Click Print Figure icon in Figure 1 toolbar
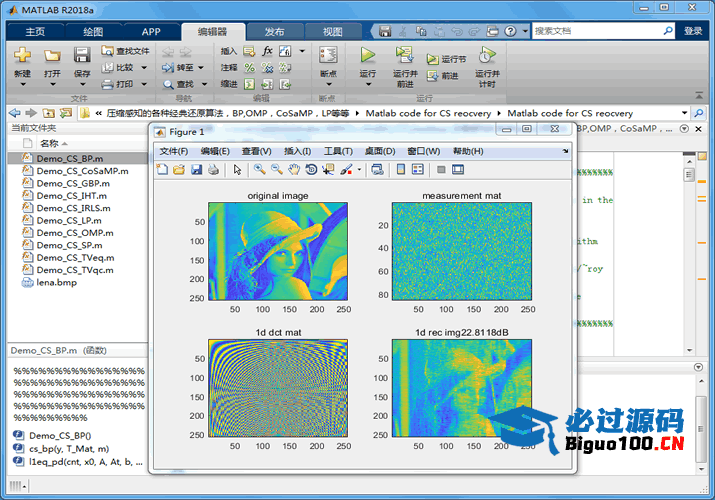The height and width of the screenshot is (500, 715). point(213,170)
